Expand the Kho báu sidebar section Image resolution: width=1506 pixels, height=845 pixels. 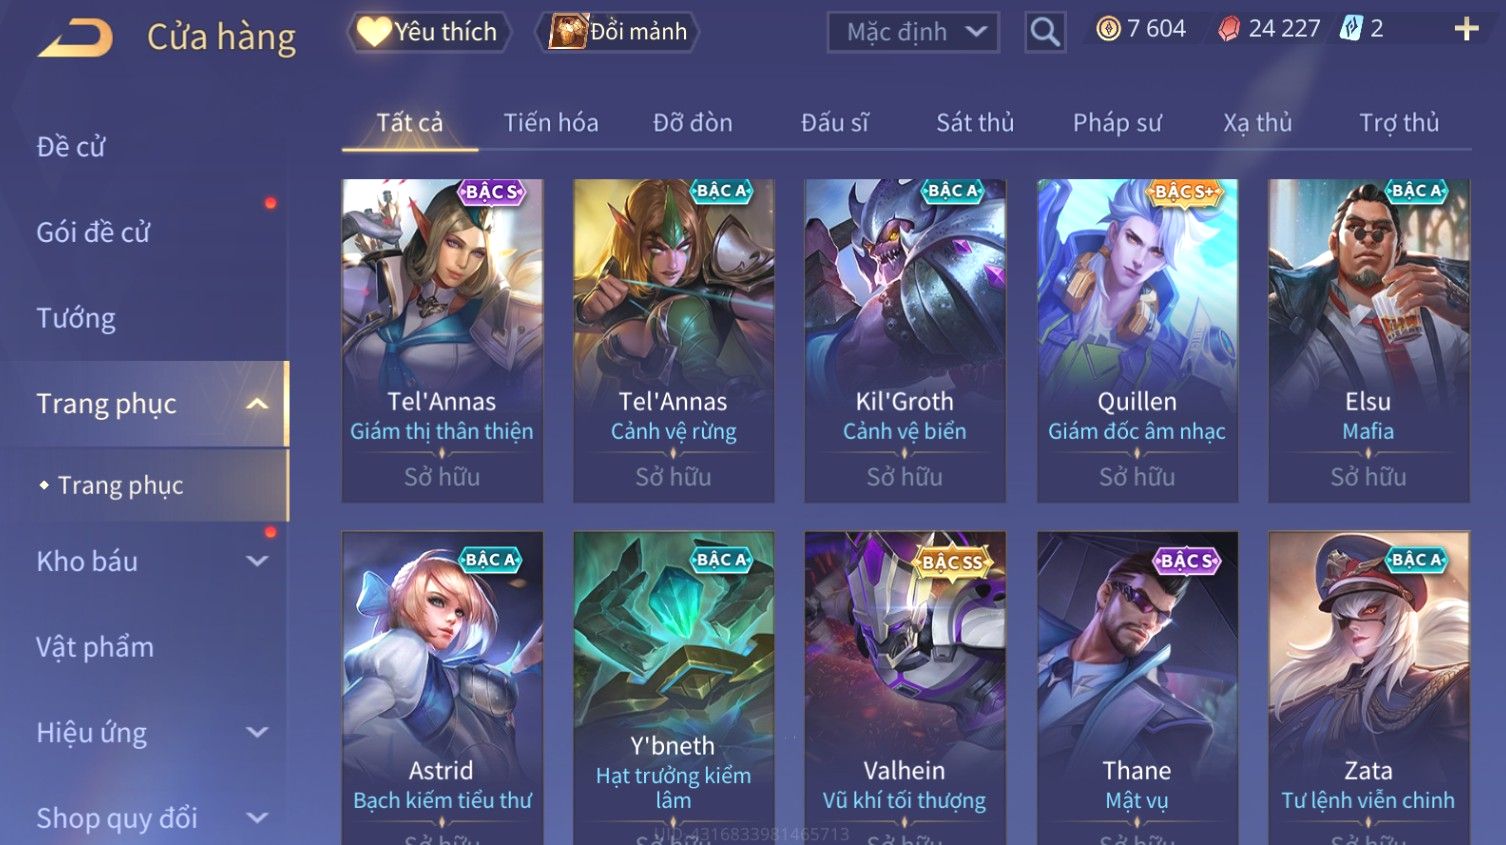(257, 561)
